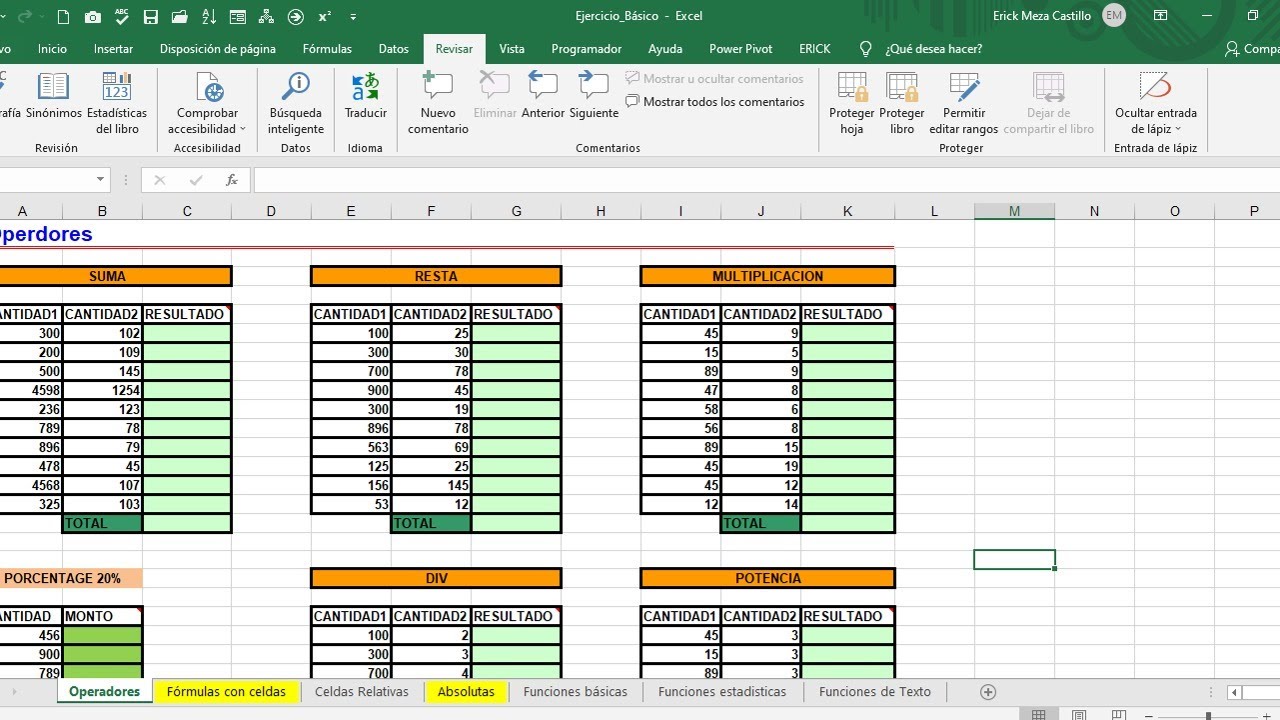This screenshot has width=1280, height=720.
Task: Expand the Ocultar entrada de lápiz dropdown arrow
Action: pos(1177,129)
